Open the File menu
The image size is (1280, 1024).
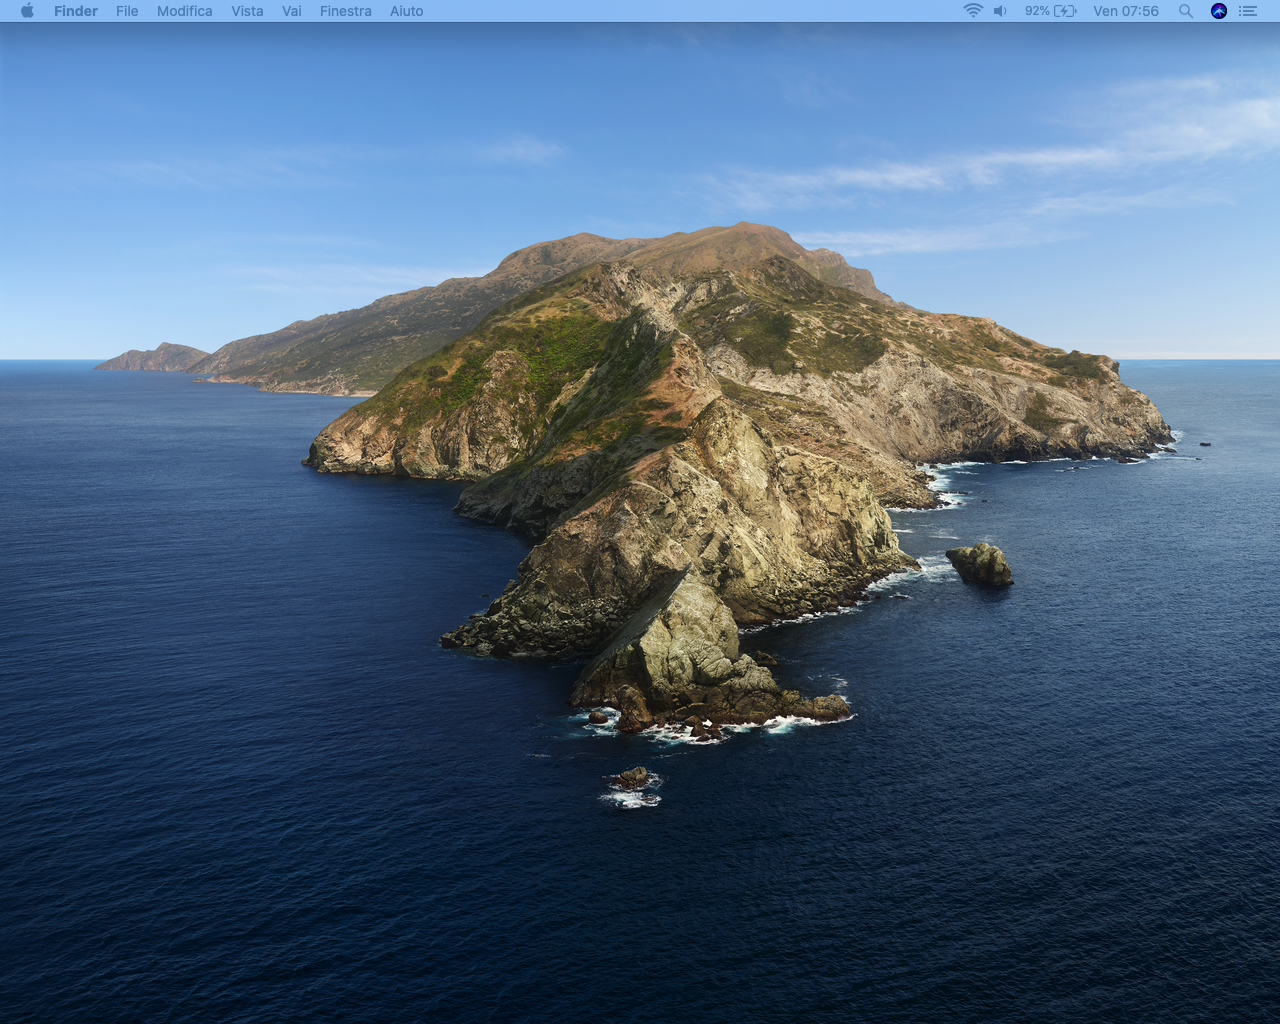coord(127,11)
